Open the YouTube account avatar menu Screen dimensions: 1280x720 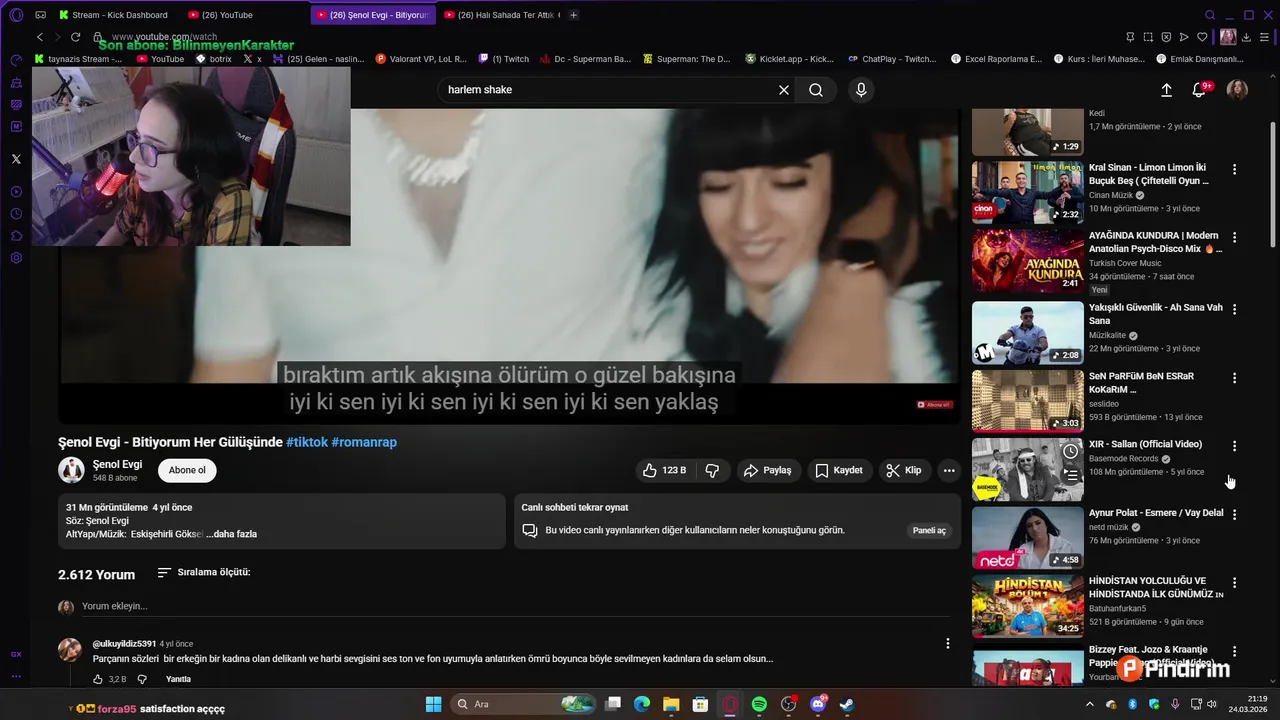click(x=1237, y=90)
